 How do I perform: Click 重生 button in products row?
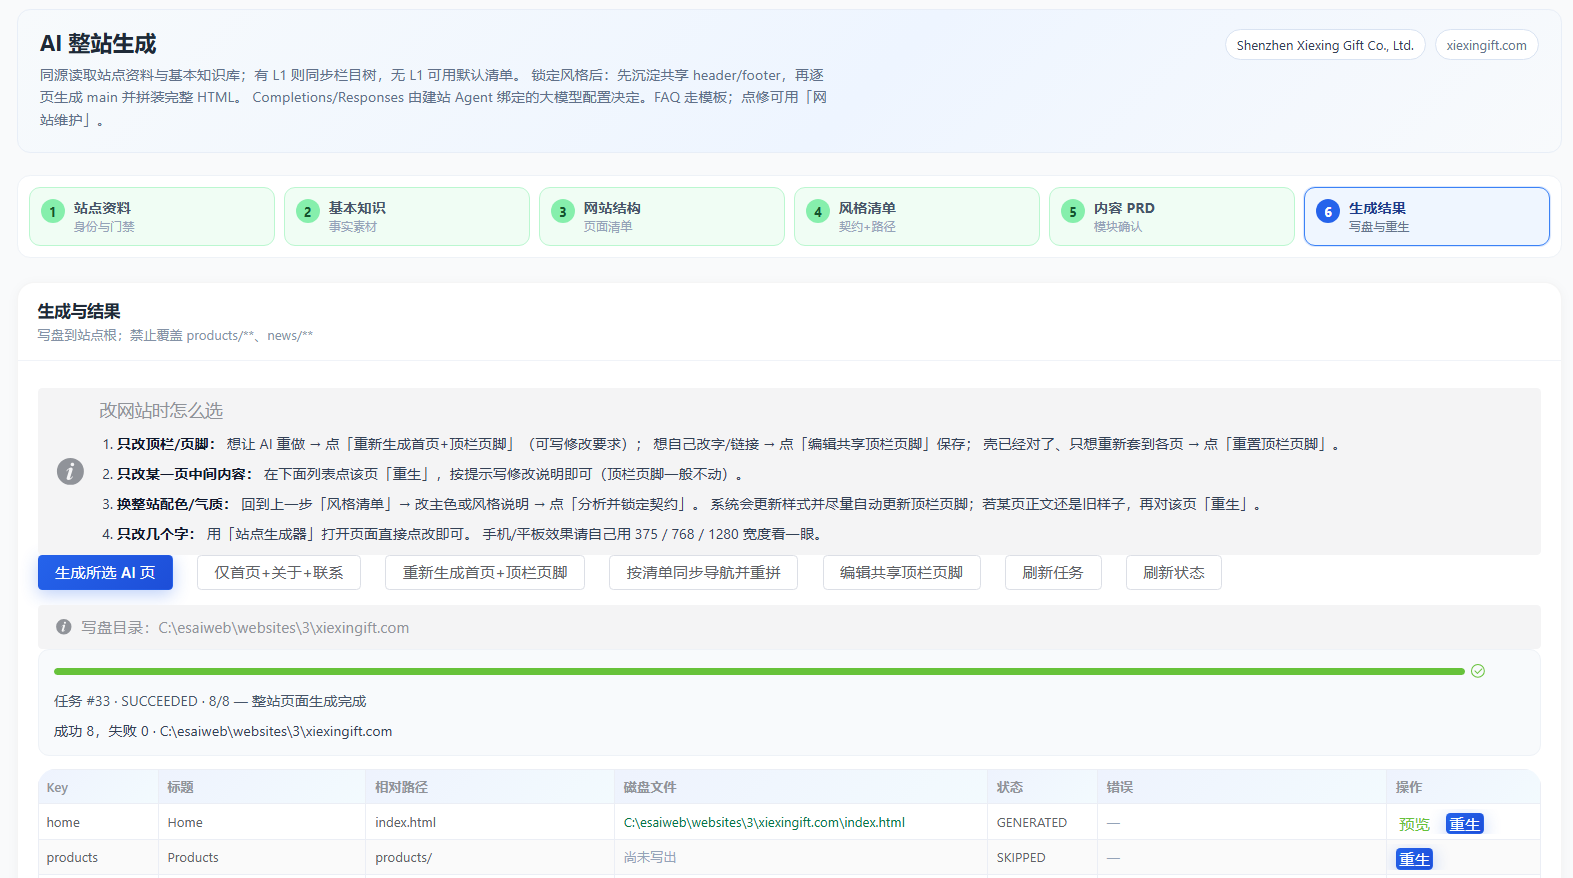pyautogui.click(x=1415, y=859)
